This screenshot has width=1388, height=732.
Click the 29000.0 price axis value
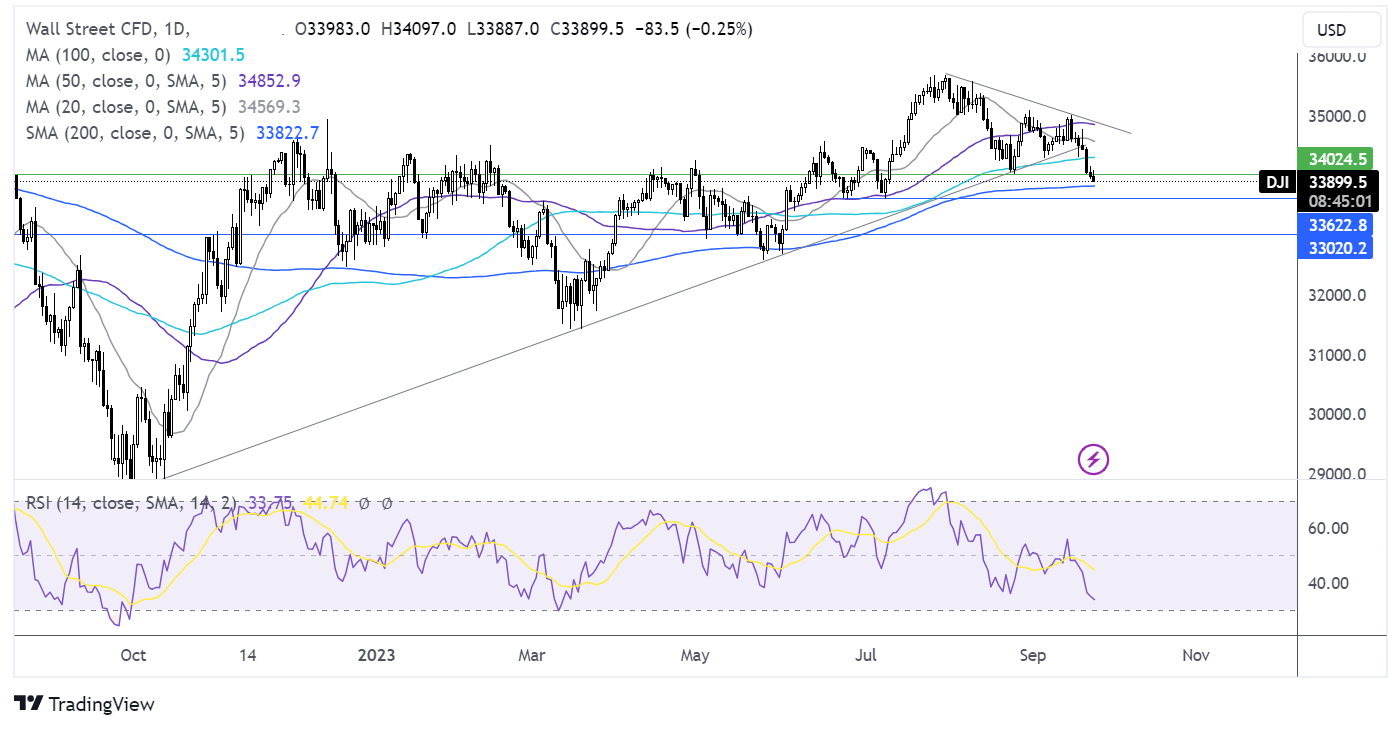pyautogui.click(x=1338, y=473)
